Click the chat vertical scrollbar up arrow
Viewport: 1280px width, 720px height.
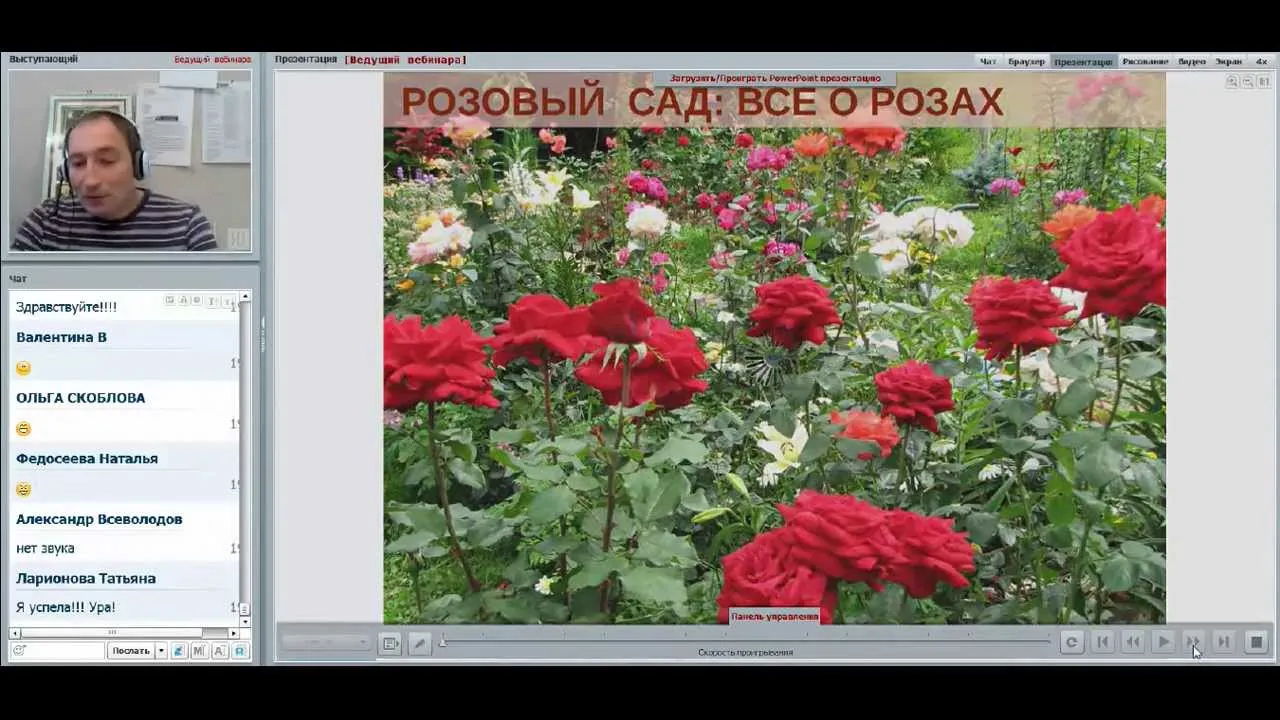(245, 297)
